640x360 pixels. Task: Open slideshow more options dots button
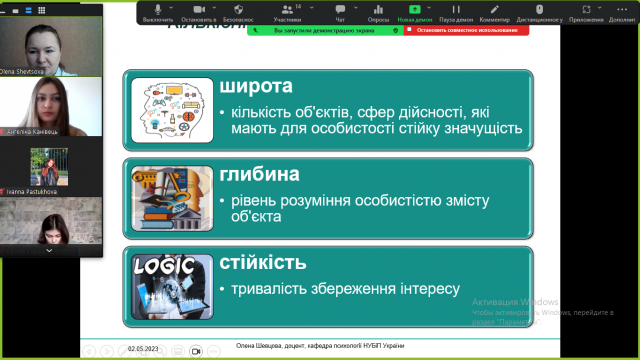(x=214, y=351)
